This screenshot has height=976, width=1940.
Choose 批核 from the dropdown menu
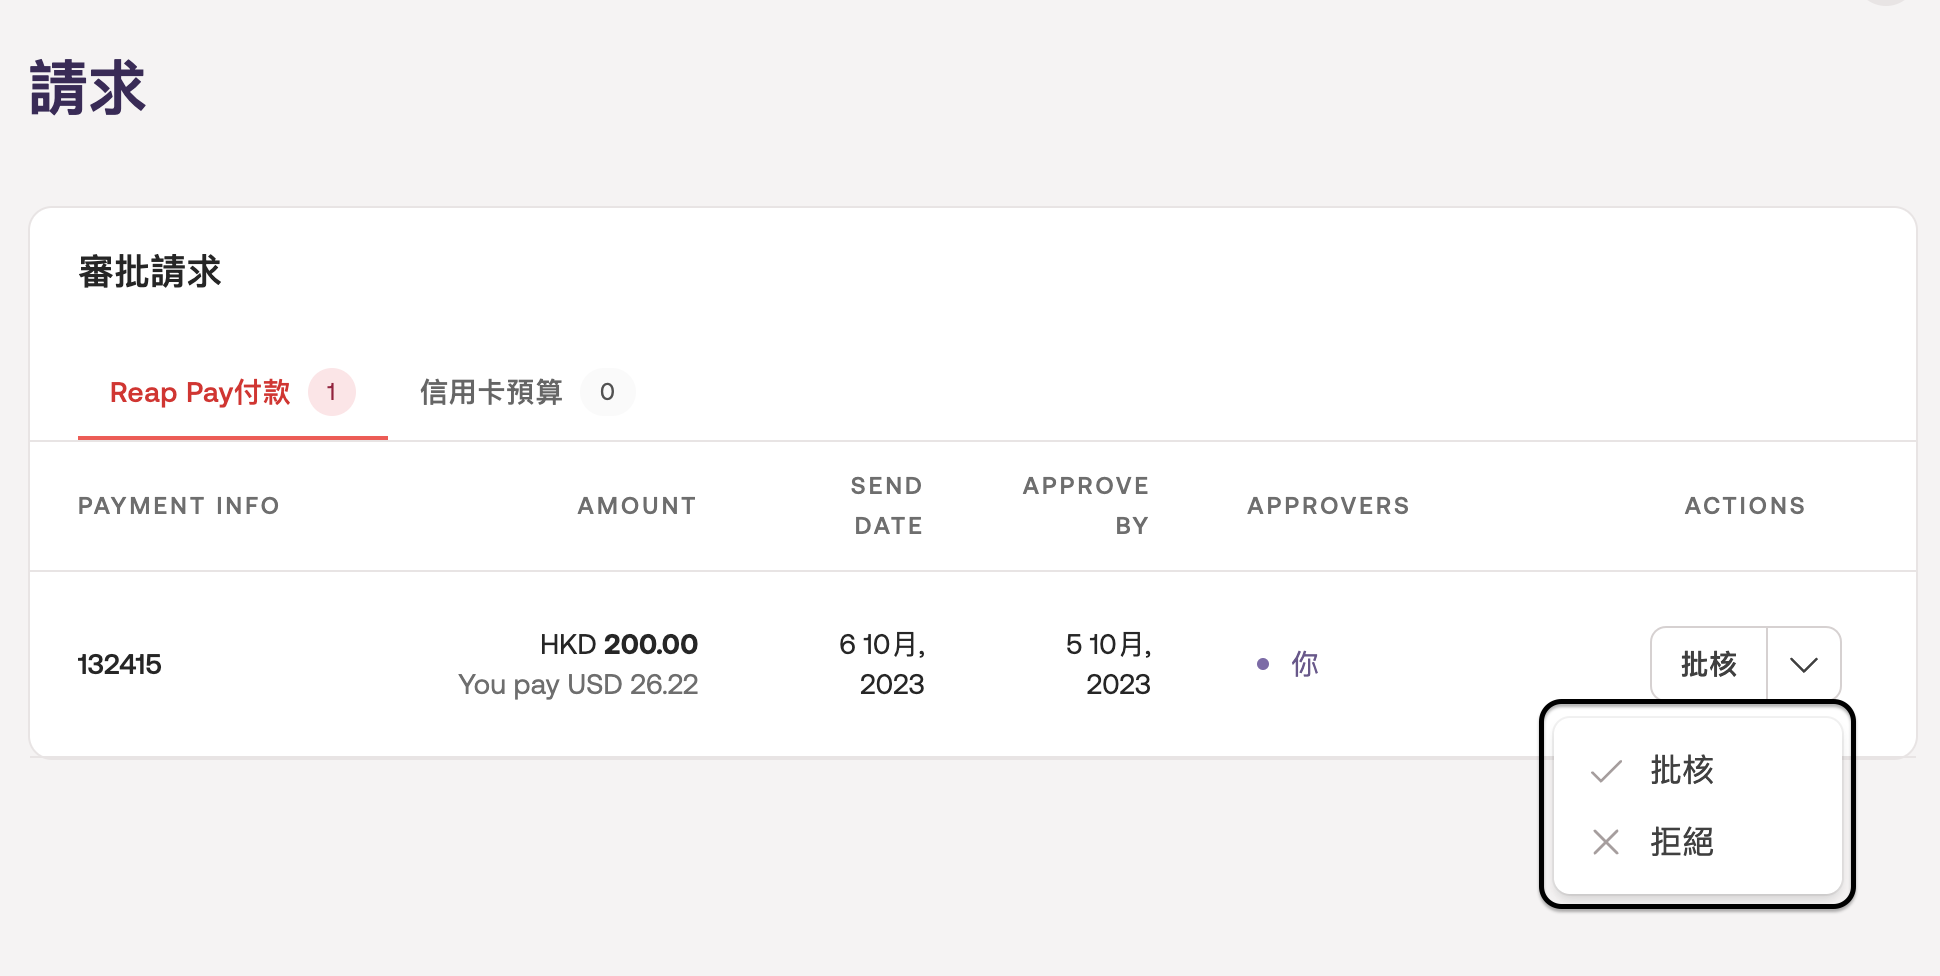pyautogui.click(x=1682, y=771)
